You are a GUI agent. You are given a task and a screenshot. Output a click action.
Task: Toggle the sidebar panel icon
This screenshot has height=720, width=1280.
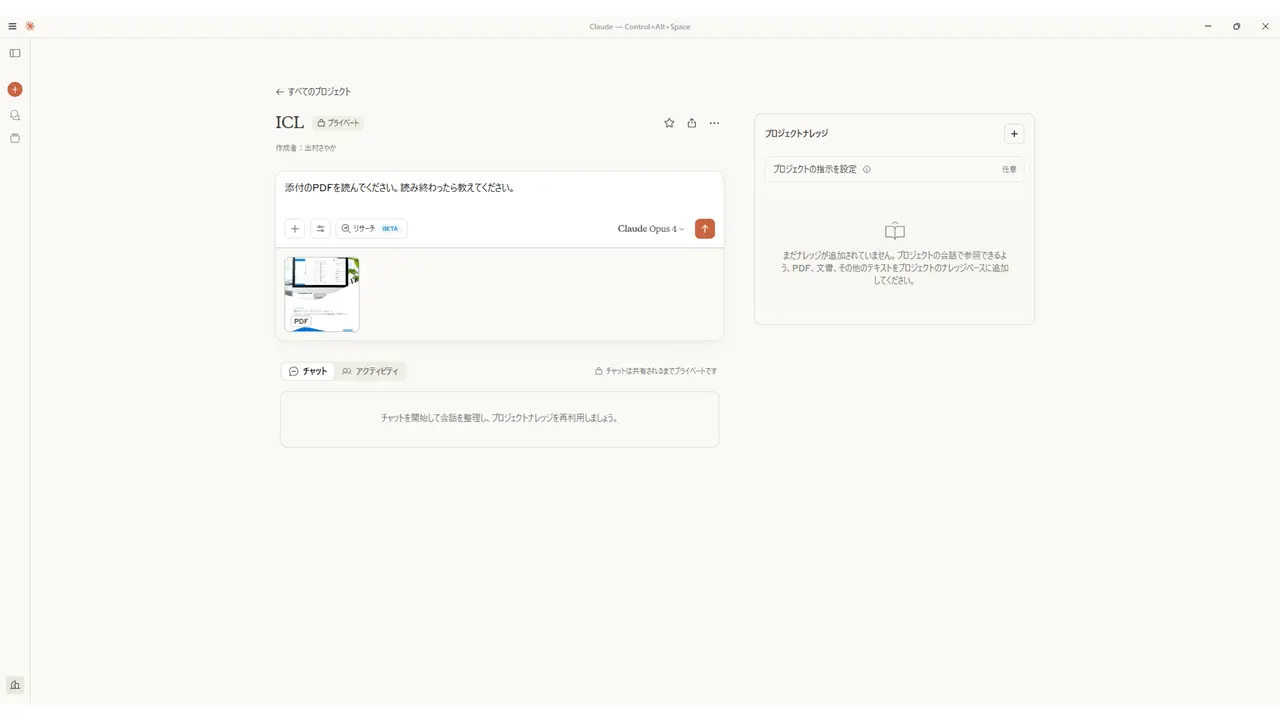pos(15,53)
